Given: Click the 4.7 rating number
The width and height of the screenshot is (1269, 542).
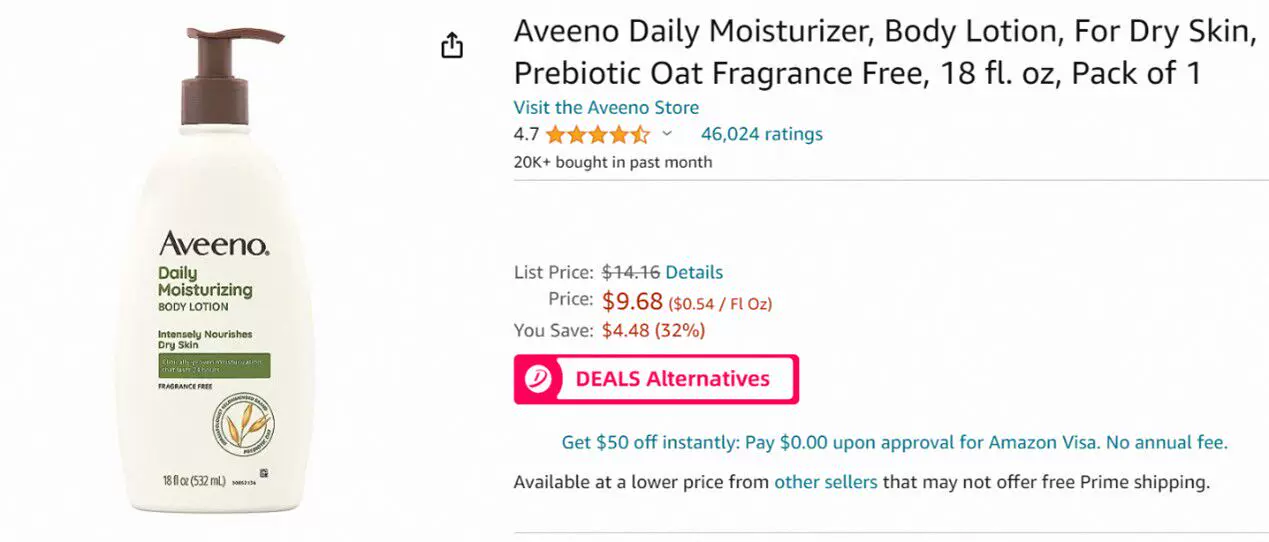Looking at the screenshot, I should click(x=526, y=134).
